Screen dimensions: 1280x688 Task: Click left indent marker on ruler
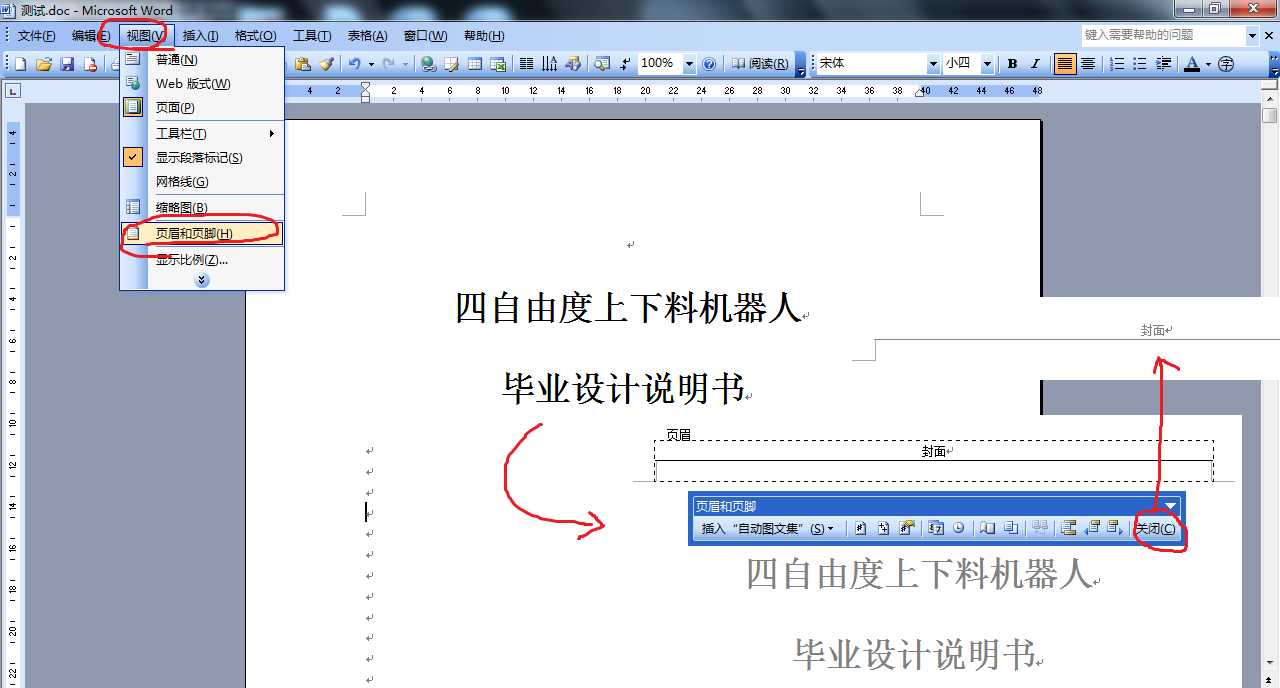coord(365,100)
